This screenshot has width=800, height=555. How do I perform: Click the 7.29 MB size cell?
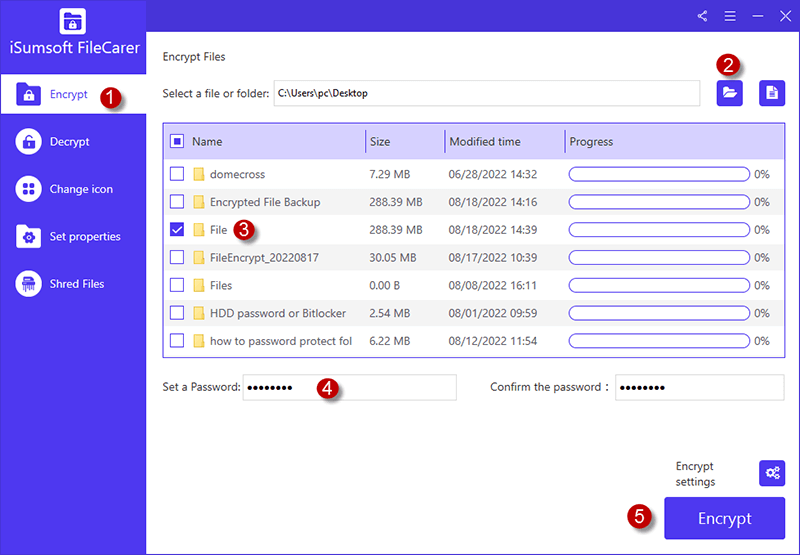(x=389, y=174)
